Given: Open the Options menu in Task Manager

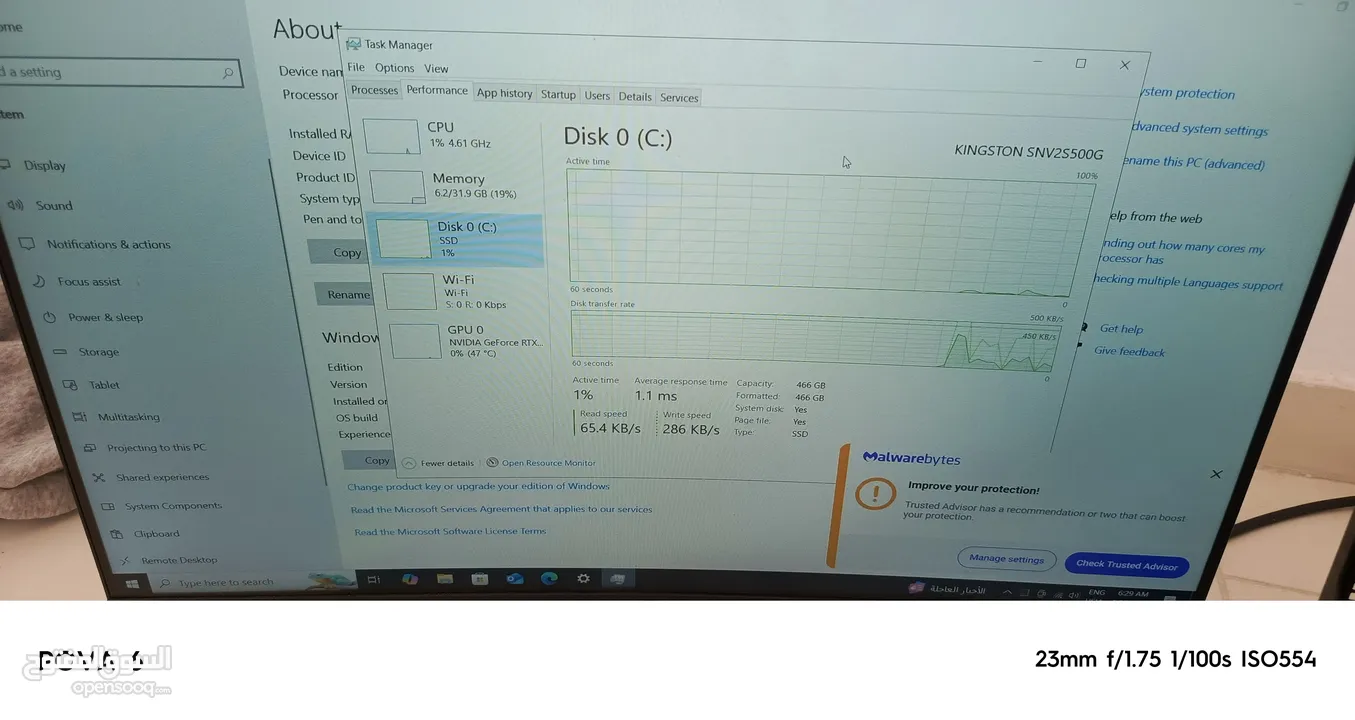Looking at the screenshot, I should (394, 68).
